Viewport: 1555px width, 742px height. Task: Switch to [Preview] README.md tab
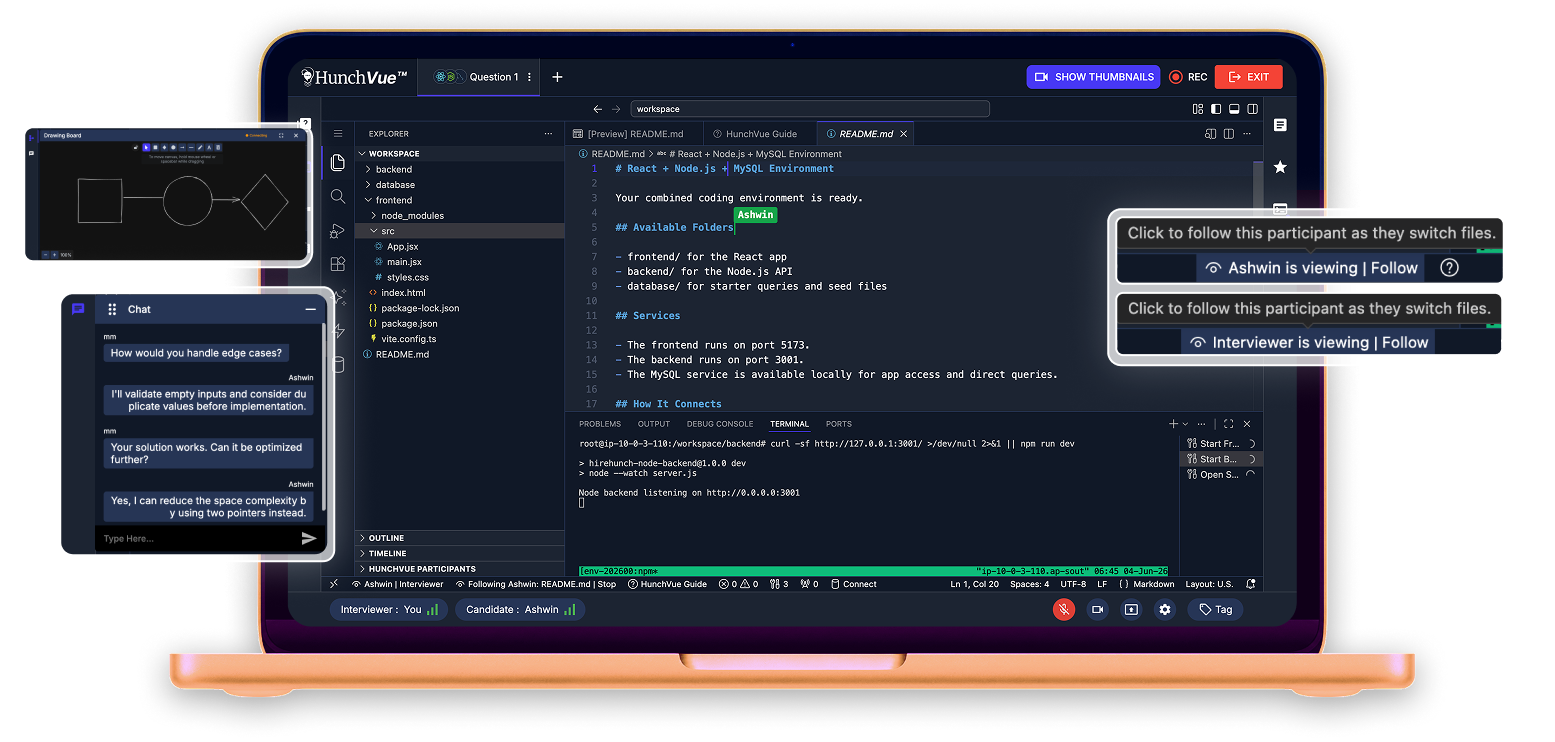[x=634, y=134]
